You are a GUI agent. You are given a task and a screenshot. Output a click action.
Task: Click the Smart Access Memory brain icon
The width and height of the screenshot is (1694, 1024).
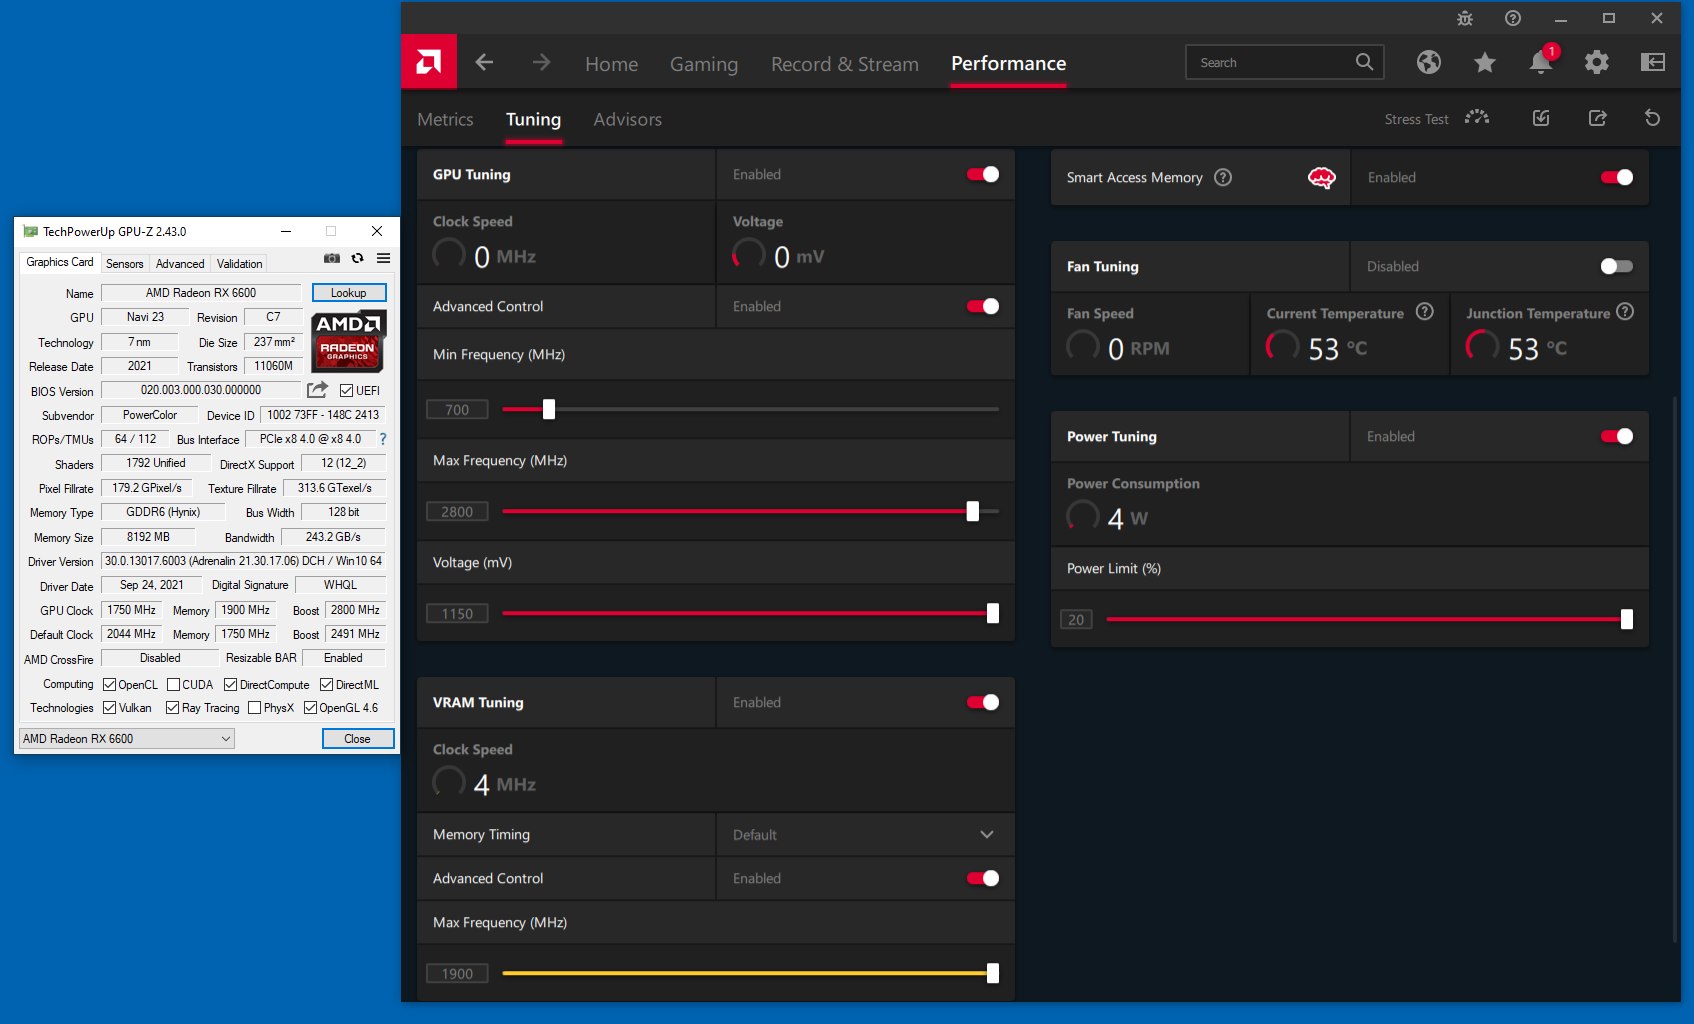1322,178
